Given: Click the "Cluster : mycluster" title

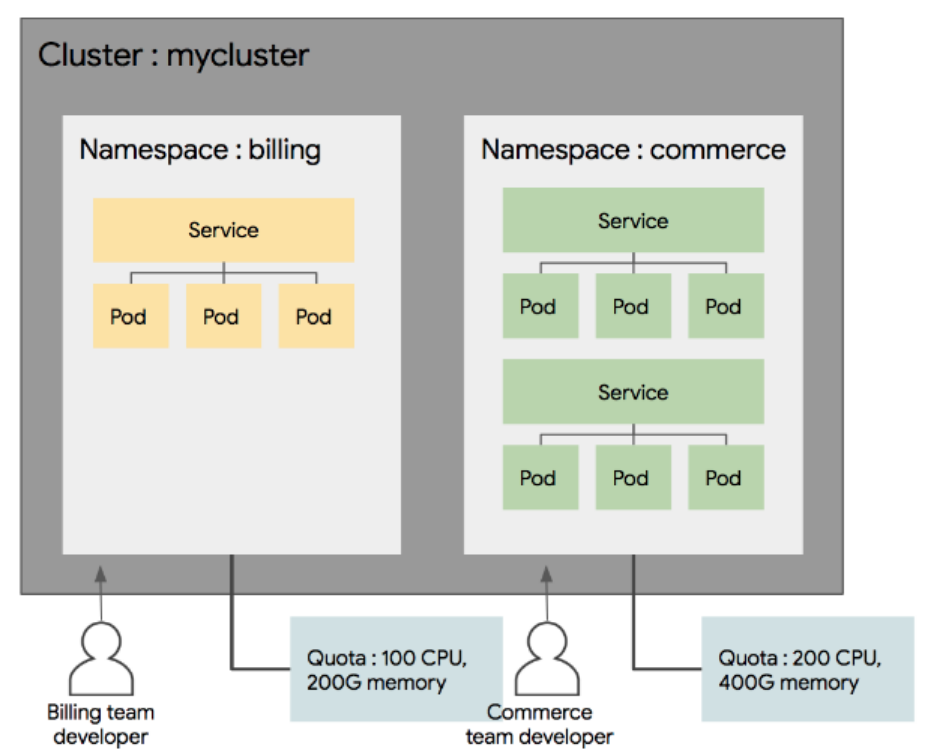Looking at the screenshot, I should coord(173,54).
